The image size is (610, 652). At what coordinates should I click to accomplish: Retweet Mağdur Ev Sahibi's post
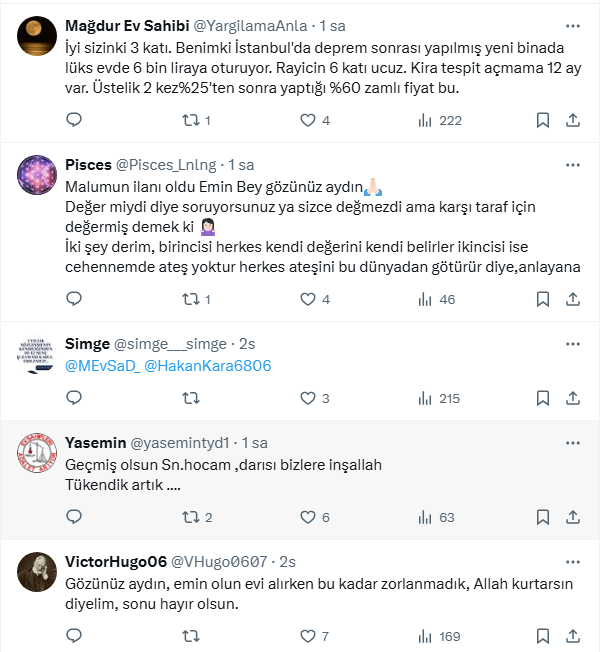189,120
